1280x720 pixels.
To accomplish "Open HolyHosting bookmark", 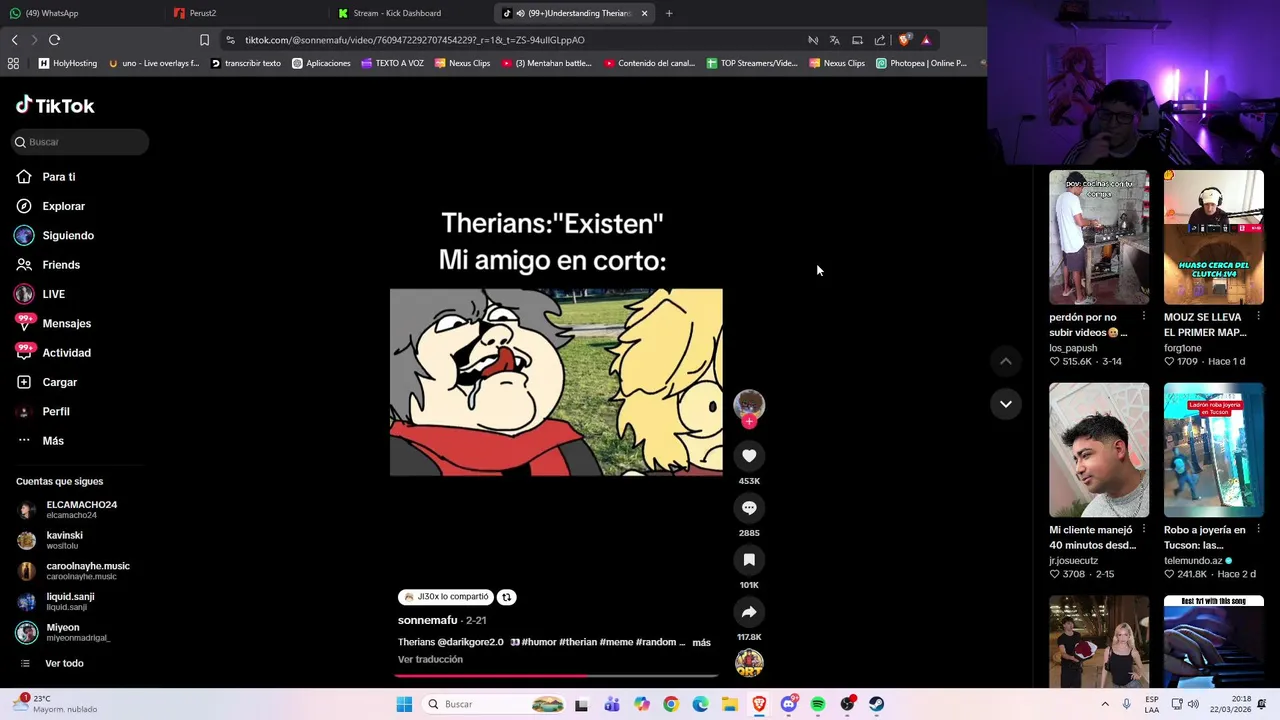I will [68, 63].
